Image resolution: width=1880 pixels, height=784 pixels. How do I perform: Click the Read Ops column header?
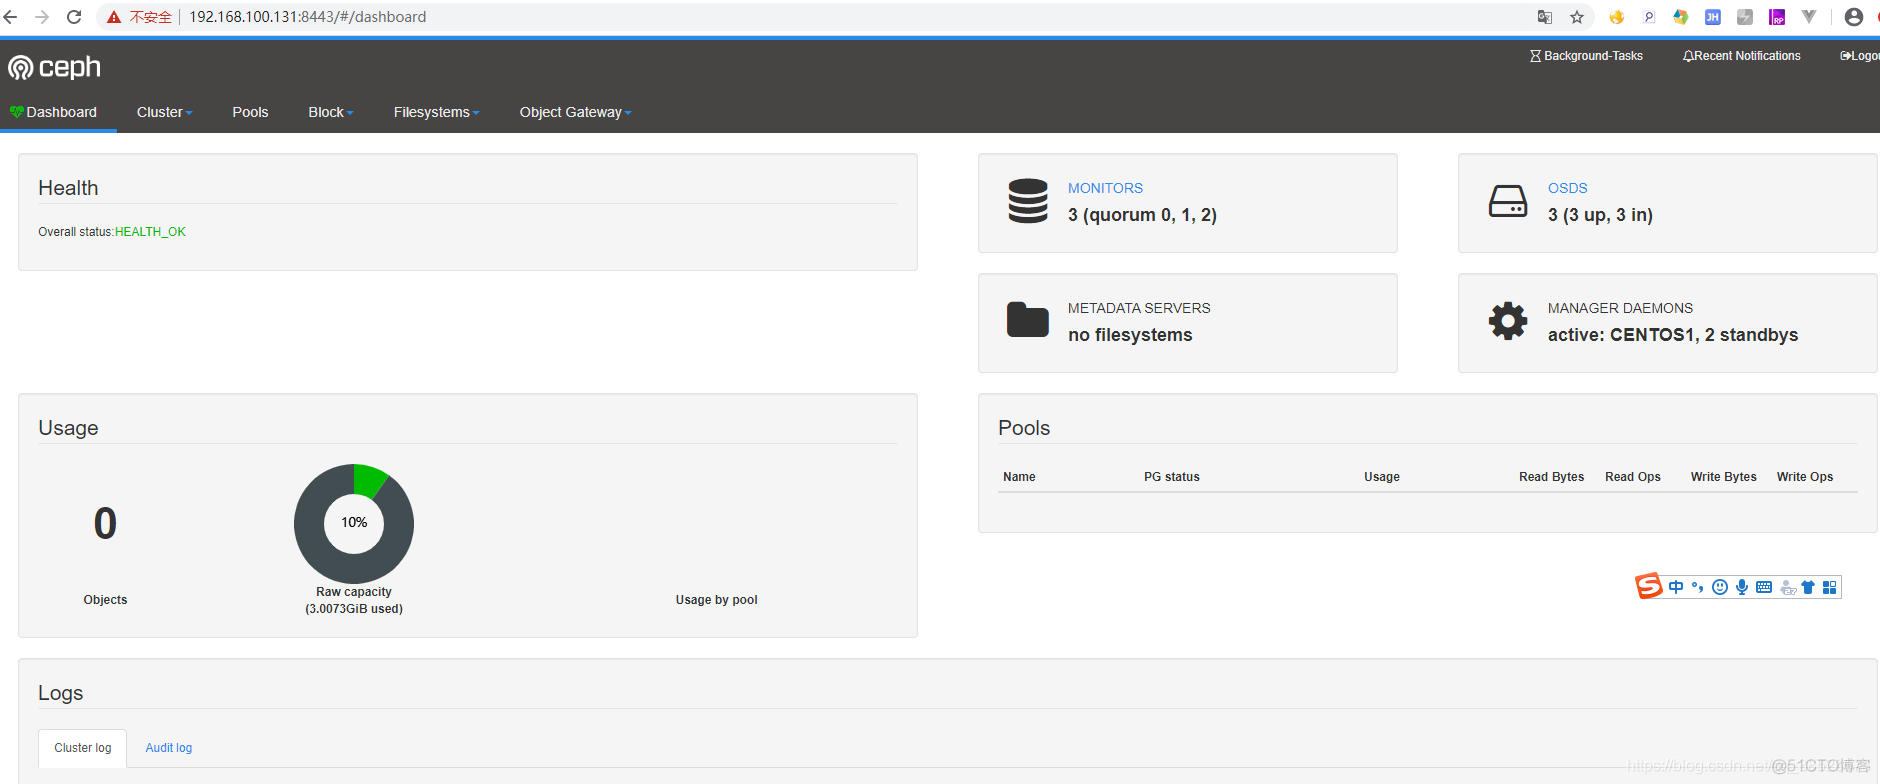pyautogui.click(x=1633, y=477)
